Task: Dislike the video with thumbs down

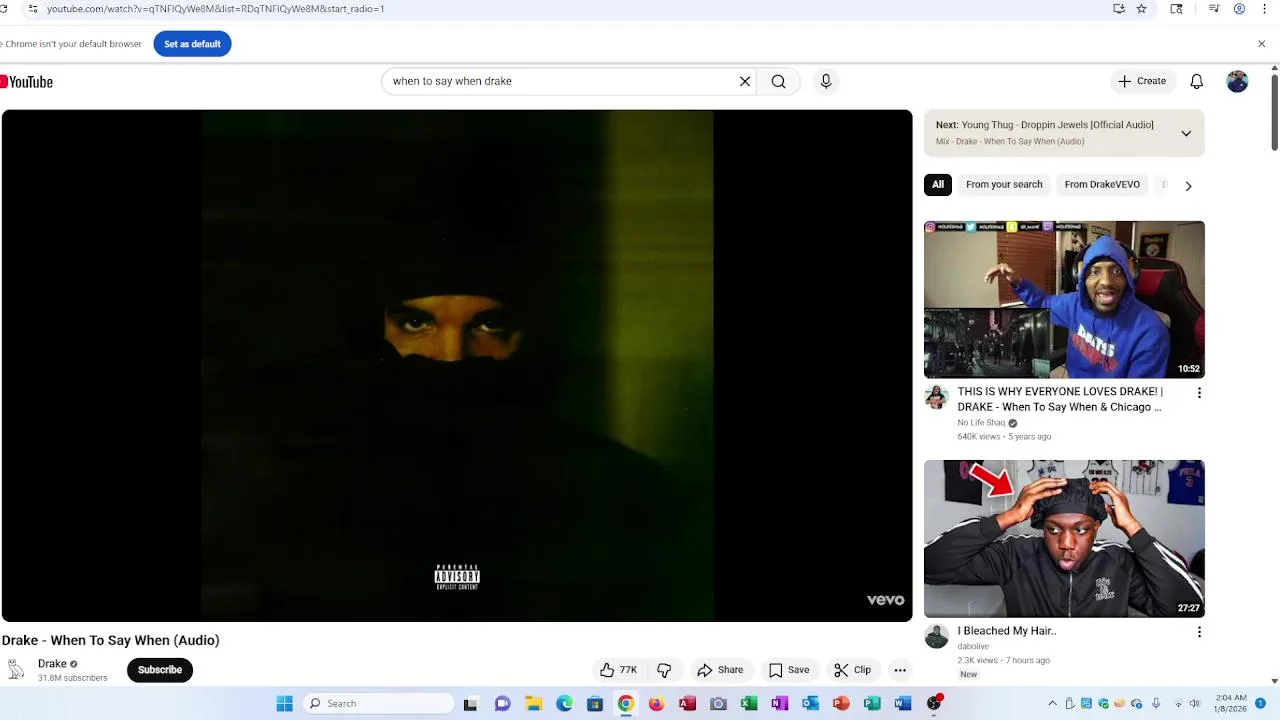Action: [664, 670]
